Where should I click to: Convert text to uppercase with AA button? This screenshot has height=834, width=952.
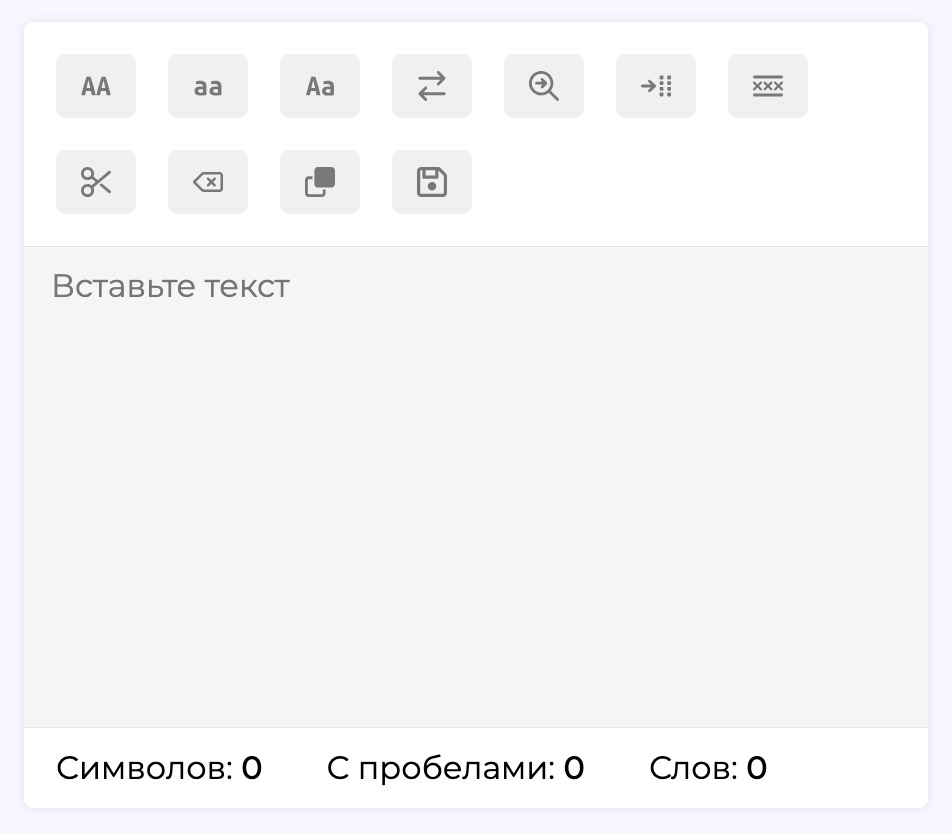click(x=96, y=86)
